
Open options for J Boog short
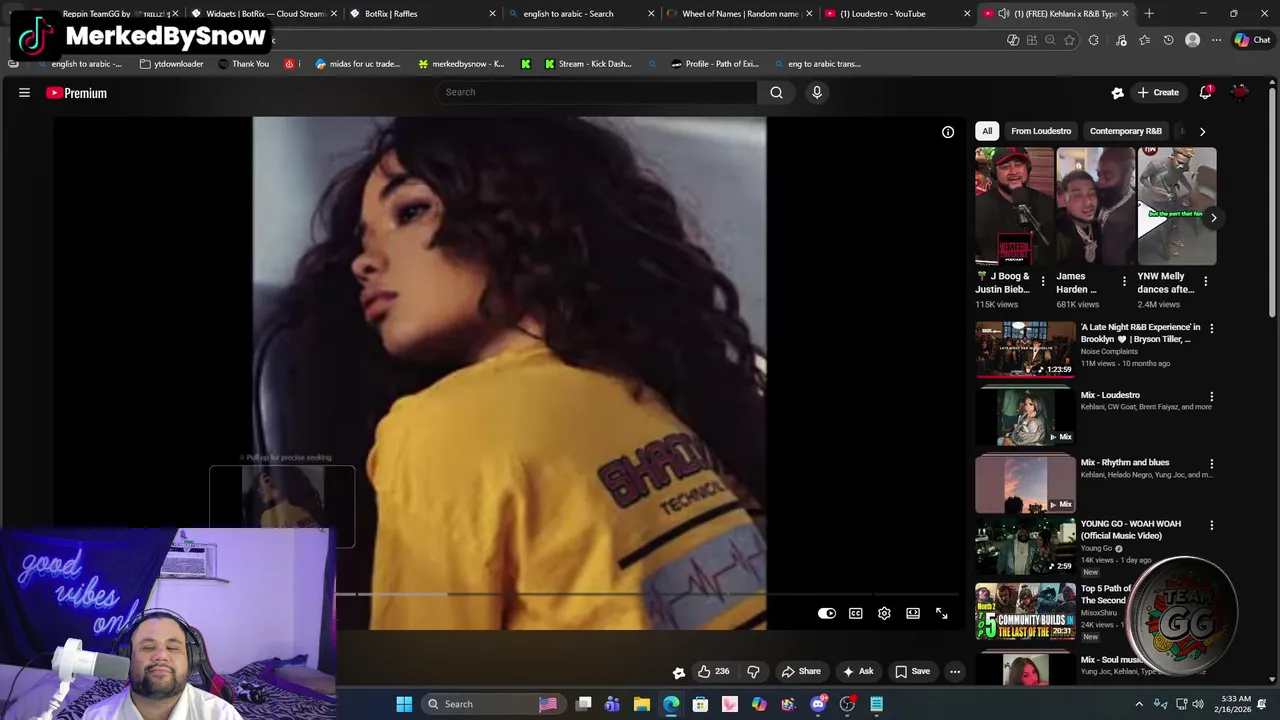pyautogui.click(x=1043, y=281)
